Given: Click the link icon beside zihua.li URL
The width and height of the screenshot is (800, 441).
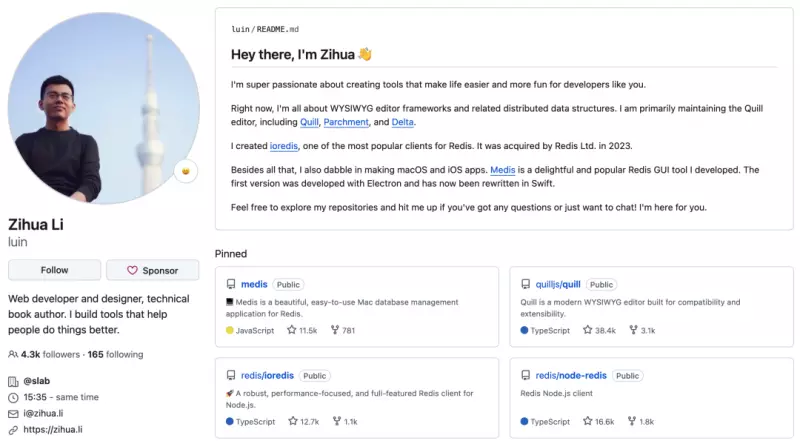Looking at the screenshot, I should point(13,430).
